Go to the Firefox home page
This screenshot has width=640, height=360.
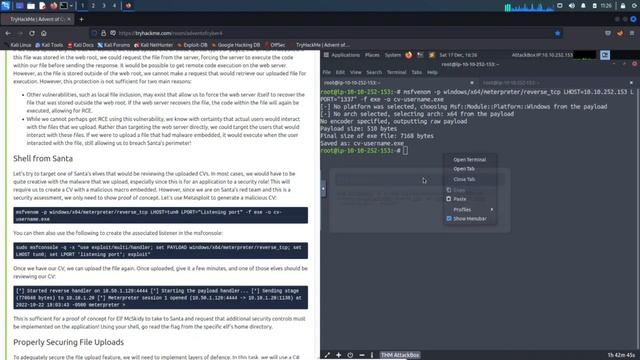point(44,33)
